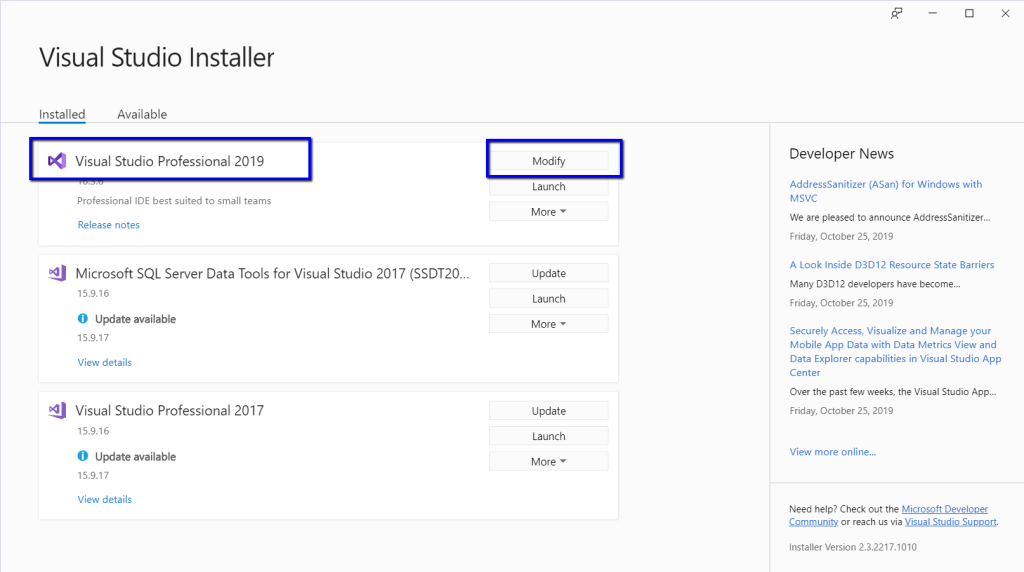The image size is (1024, 572).
Task: Click the SSDT update available info icon
Action: click(83, 319)
